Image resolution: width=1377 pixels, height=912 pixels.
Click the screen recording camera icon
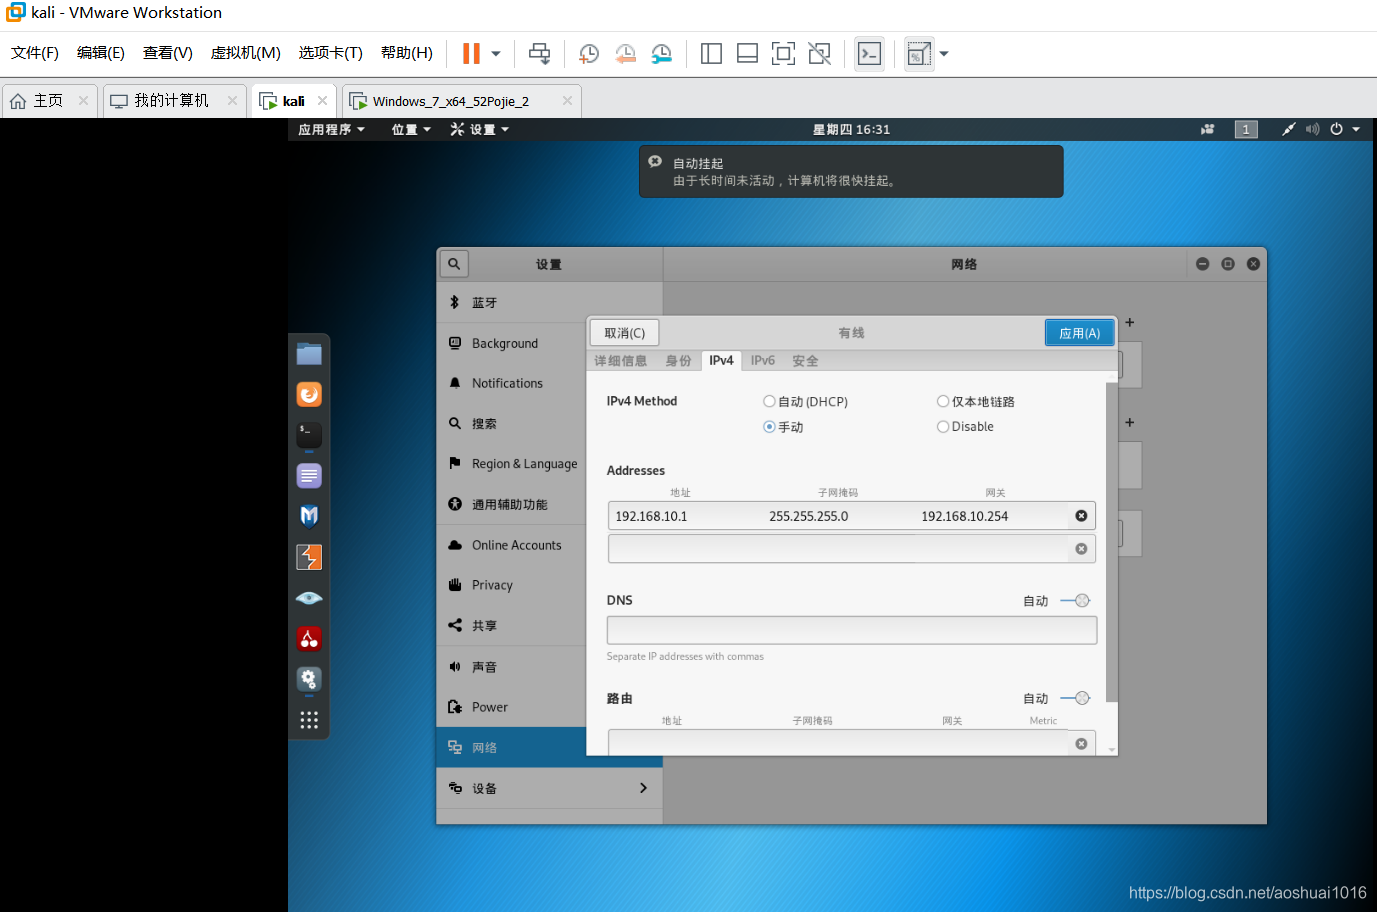[1208, 129]
